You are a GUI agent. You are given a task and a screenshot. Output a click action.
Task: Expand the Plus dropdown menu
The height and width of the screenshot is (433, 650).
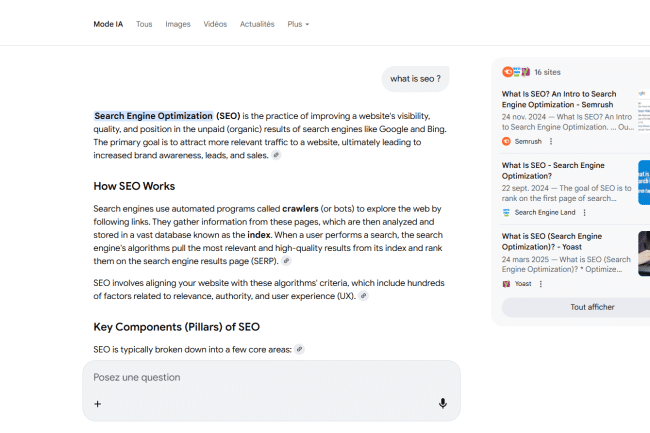point(298,24)
